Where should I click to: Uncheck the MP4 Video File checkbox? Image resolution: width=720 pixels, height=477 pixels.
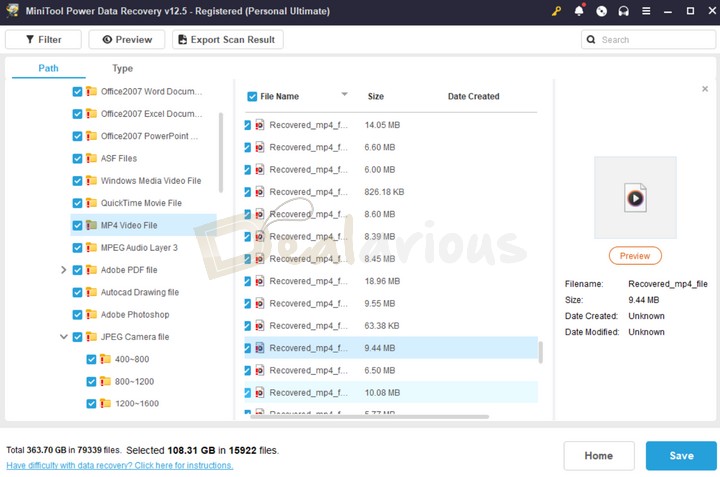point(77,225)
